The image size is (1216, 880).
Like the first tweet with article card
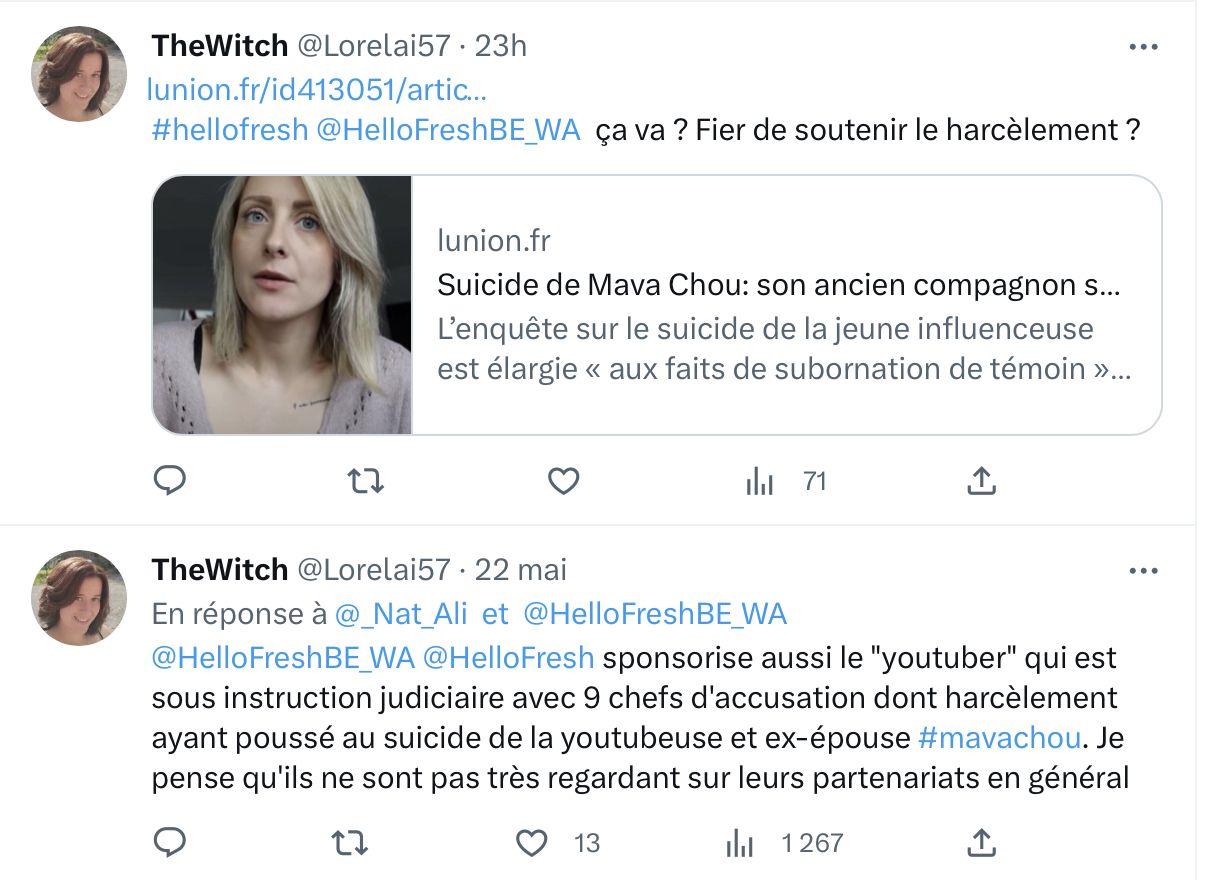564,482
